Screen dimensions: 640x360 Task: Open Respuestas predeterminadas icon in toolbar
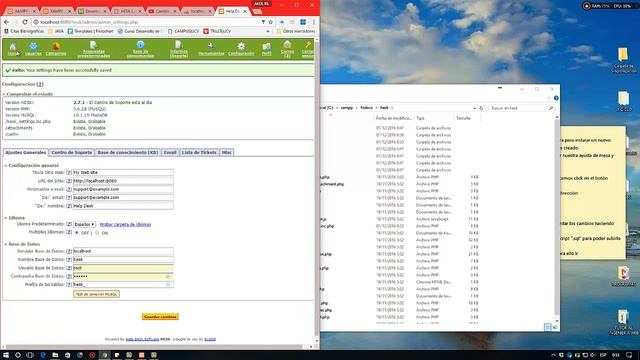(x=93, y=49)
